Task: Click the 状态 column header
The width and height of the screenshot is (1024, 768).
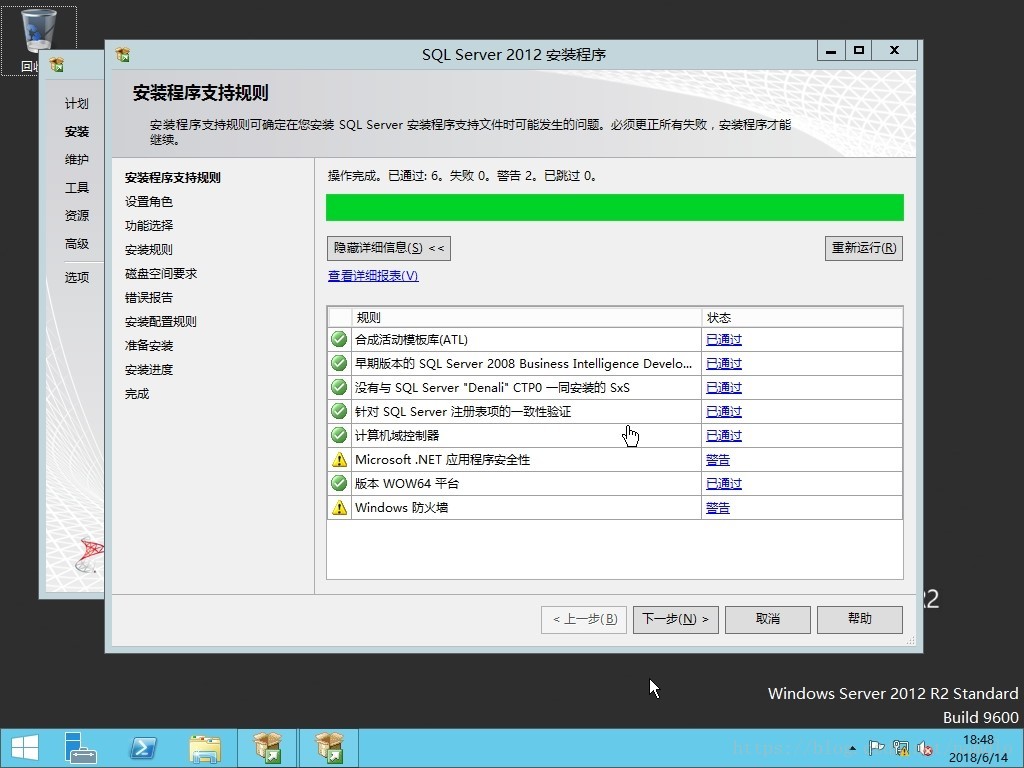Action: tap(802, 317)
